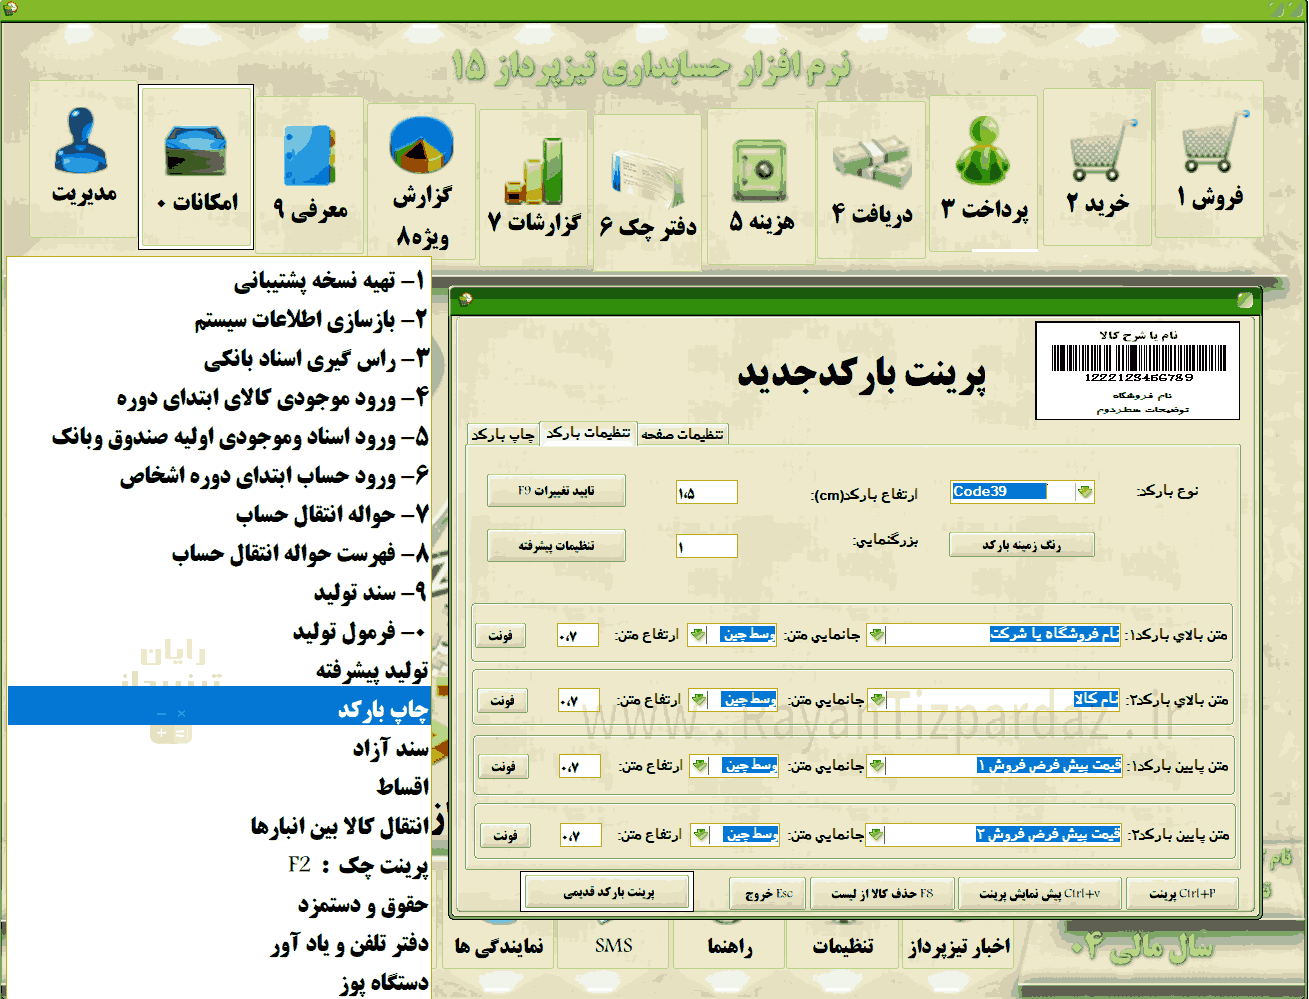Click the ارتفاع بارکد height input field
1309x999 pixels.
point(707,492)
